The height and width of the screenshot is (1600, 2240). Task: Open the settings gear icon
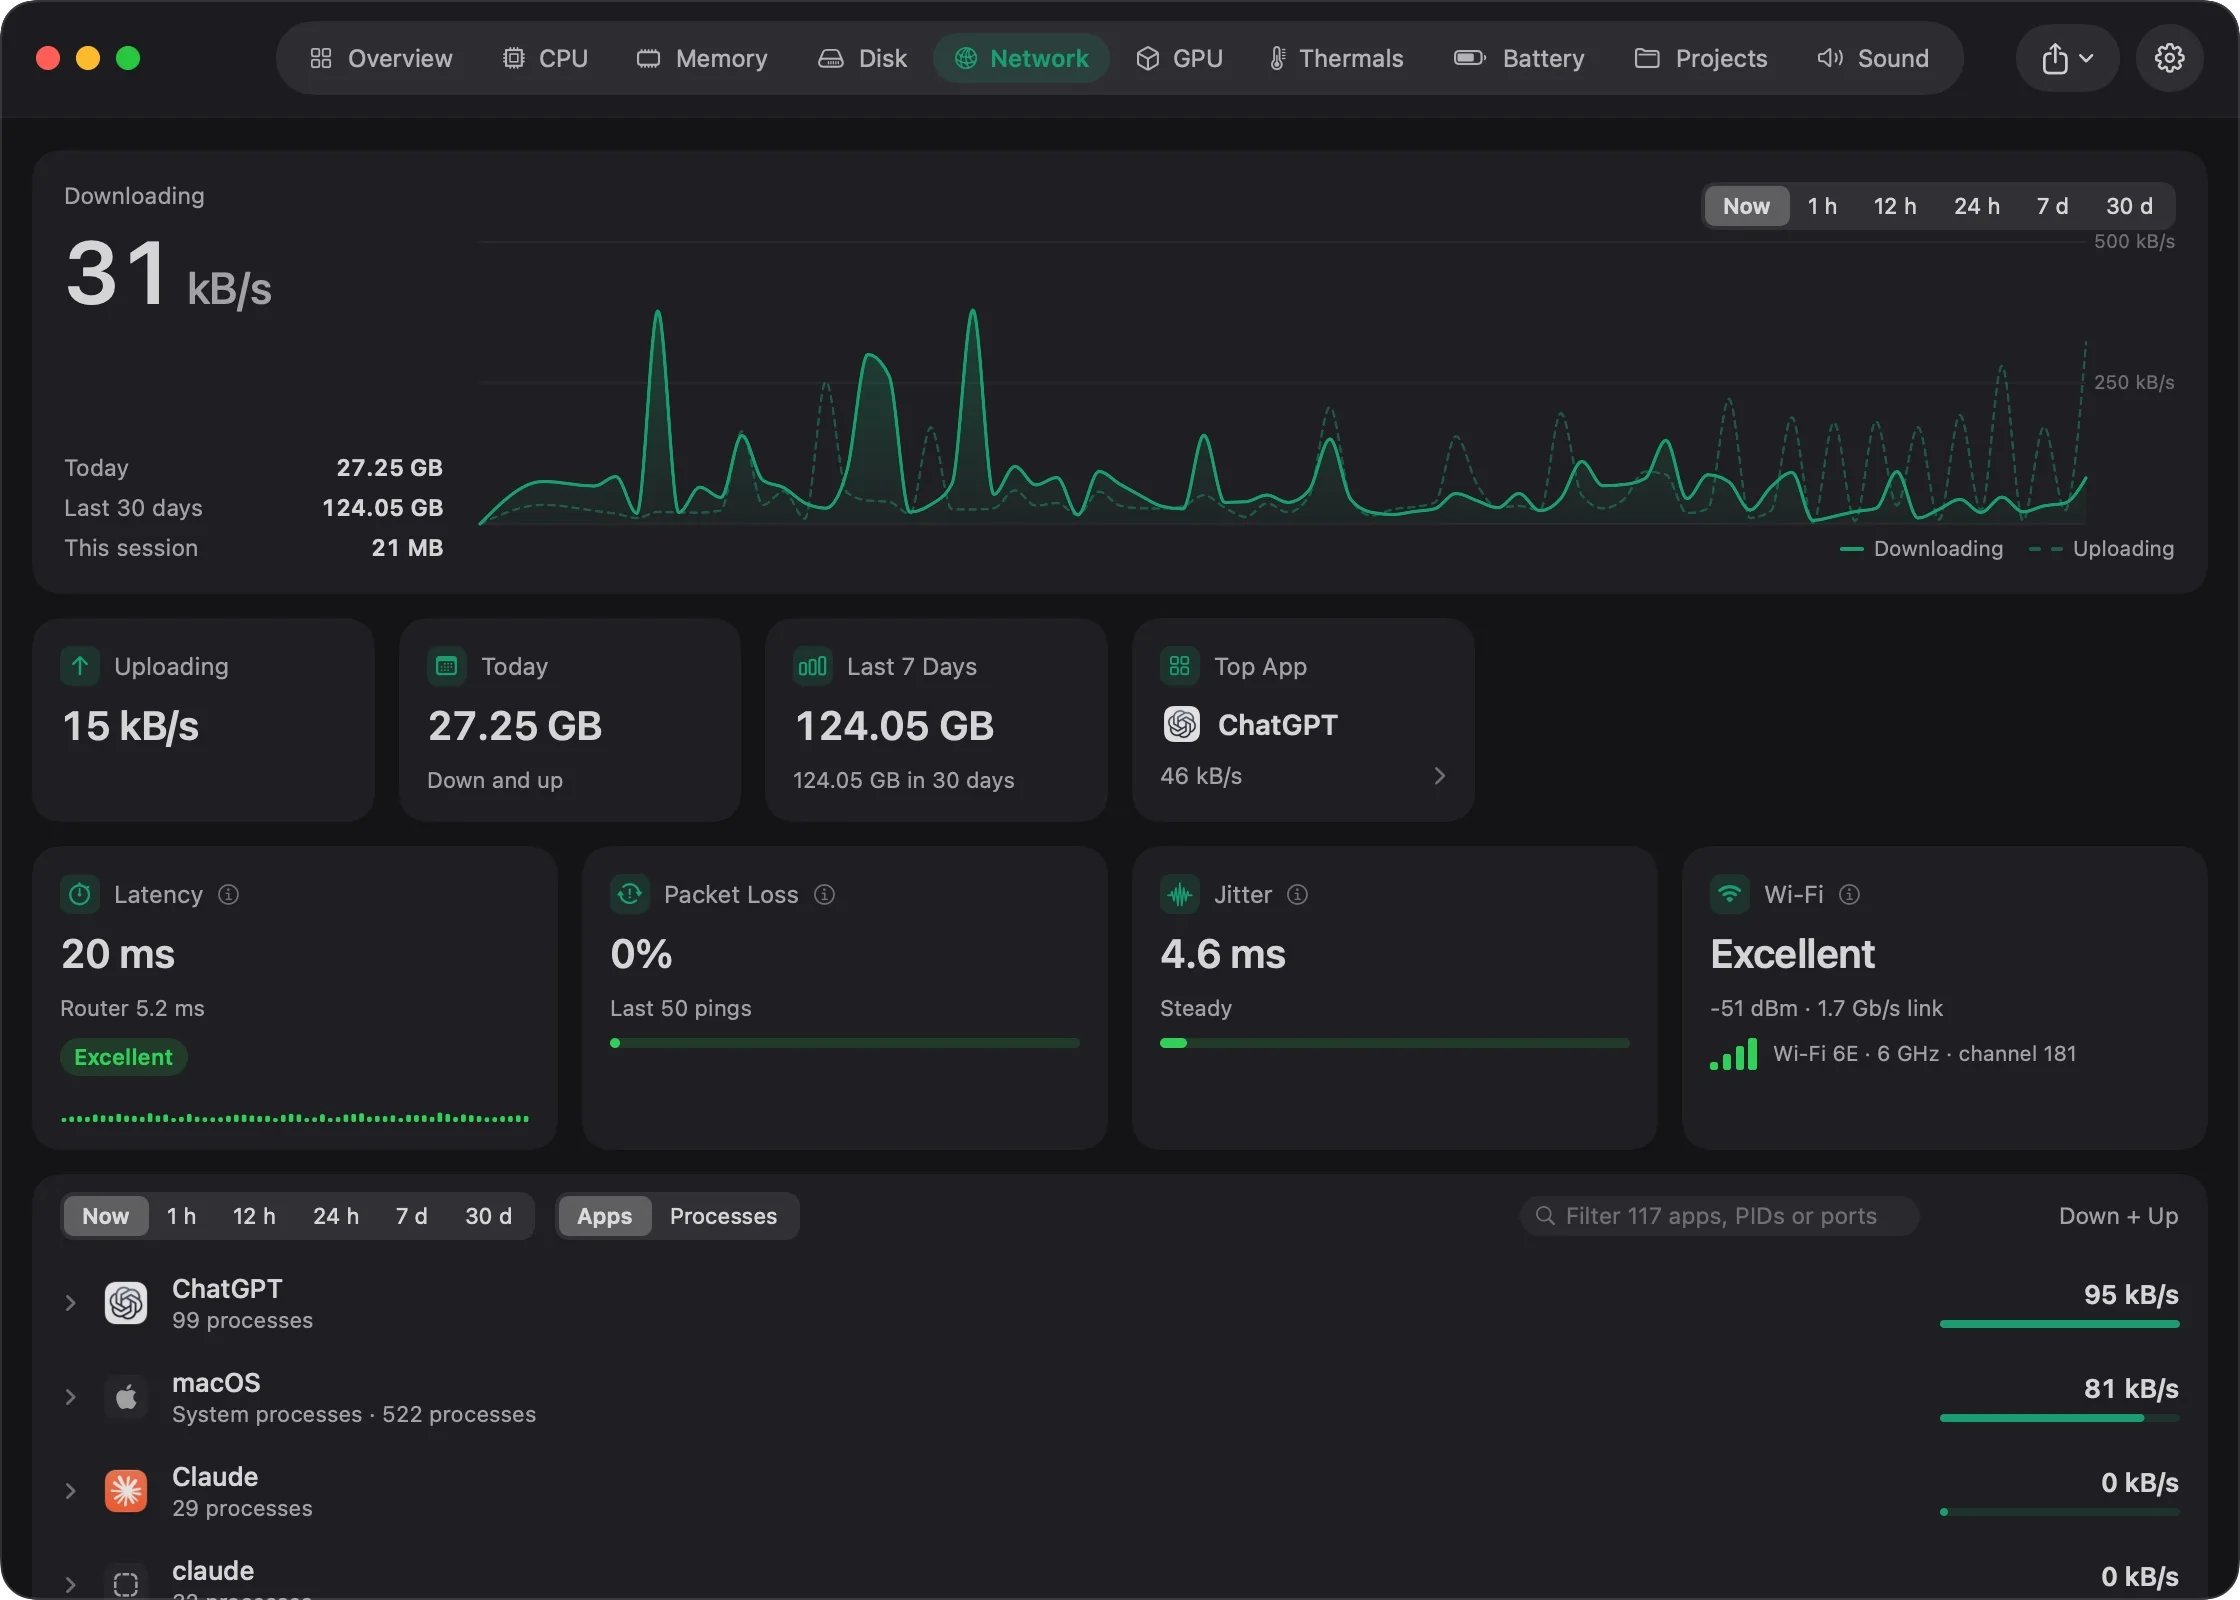click(x=2169, y=58)
